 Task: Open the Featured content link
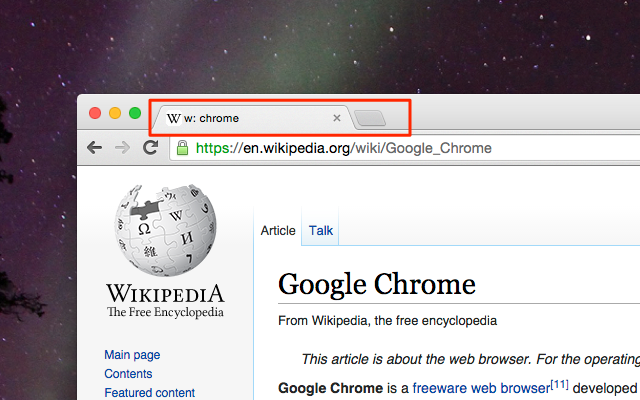[x=149, y=392]
